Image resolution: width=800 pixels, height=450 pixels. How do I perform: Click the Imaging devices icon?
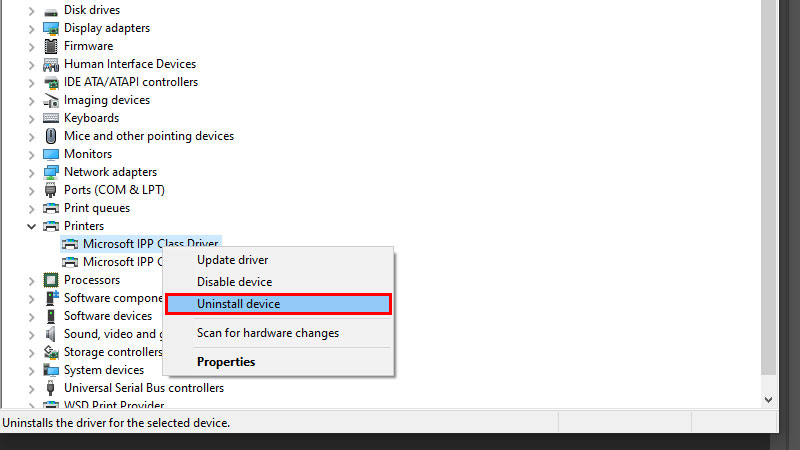tap(51, 101)
